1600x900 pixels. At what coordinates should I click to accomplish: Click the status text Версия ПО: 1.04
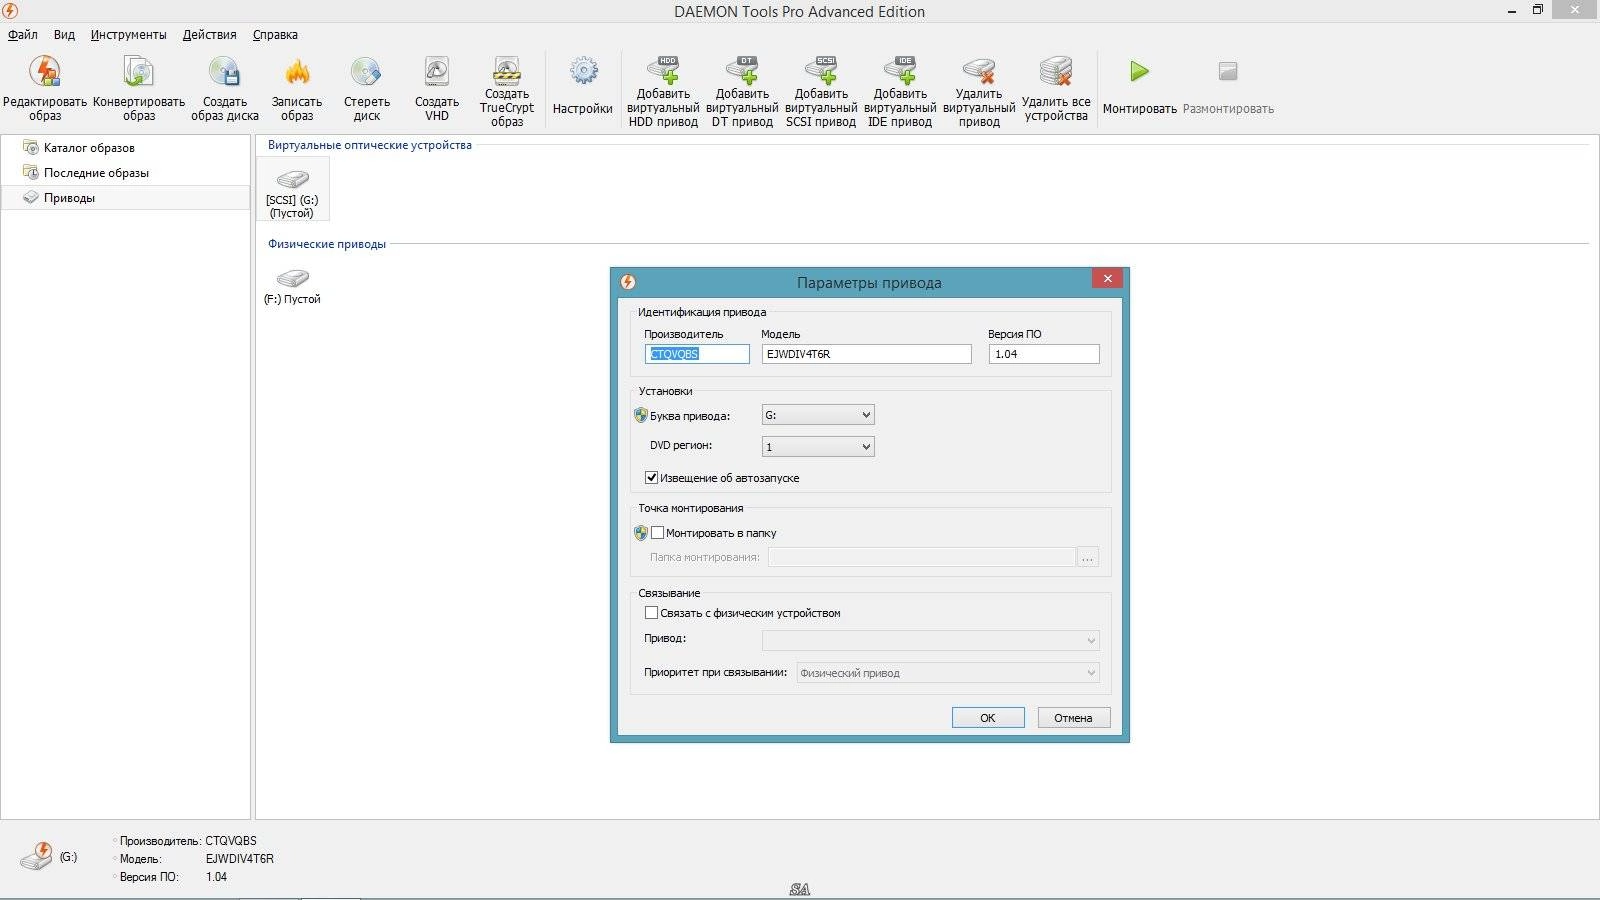tap(173, 877)
